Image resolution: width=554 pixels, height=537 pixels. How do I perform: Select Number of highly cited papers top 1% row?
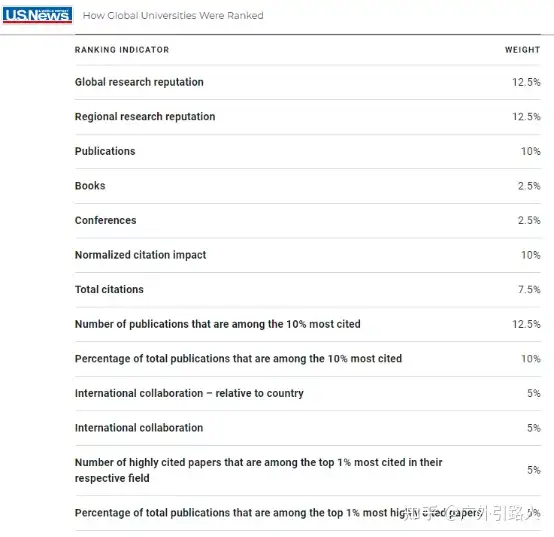tap(308, 470)
